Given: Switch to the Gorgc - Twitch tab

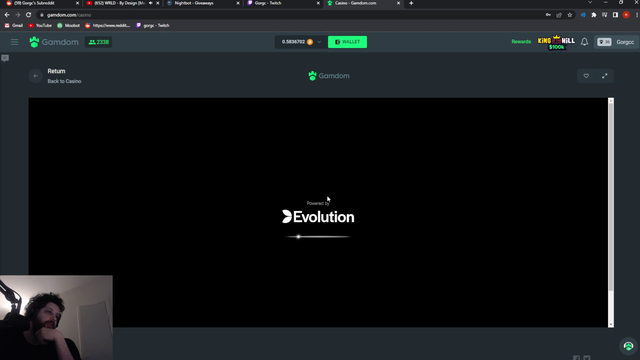Looking at the screenshot, I should 283,3.
